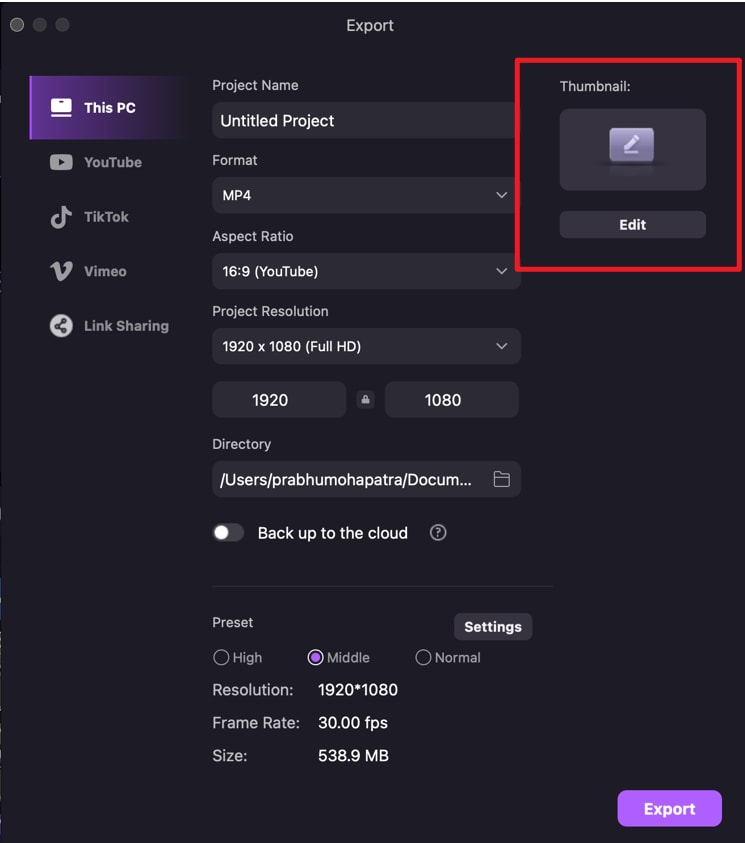
Task: Click the This PC computer icon
Action: tap(61, 108)
